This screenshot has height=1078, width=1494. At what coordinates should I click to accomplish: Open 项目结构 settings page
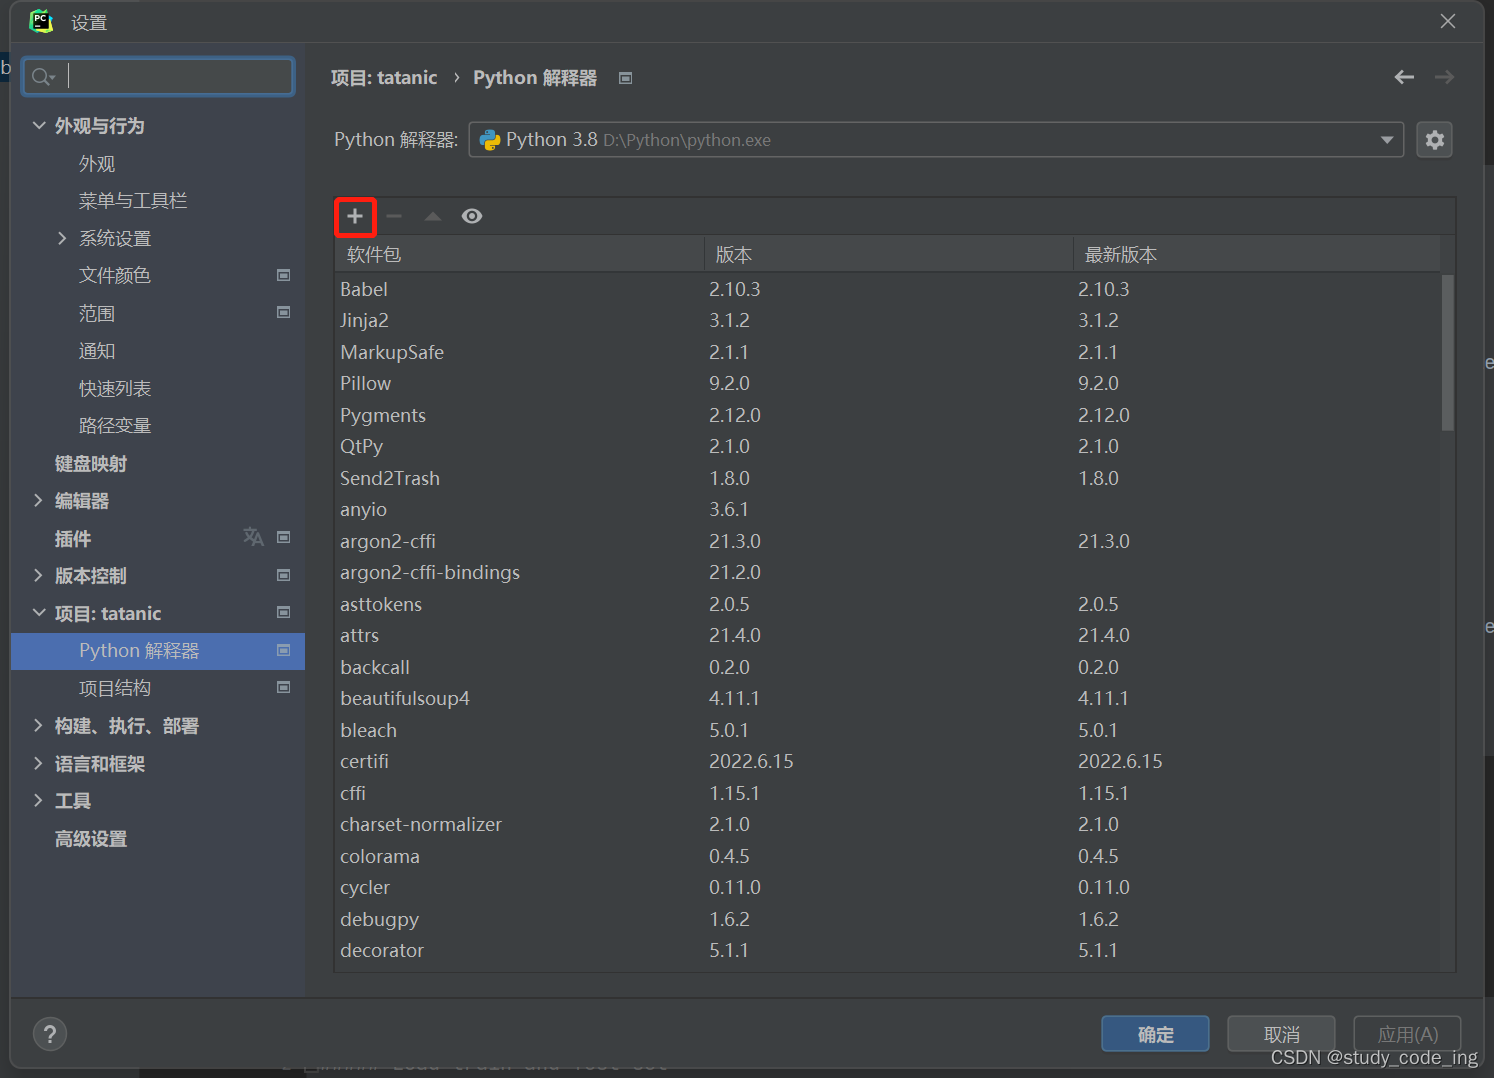coord(115,688)
